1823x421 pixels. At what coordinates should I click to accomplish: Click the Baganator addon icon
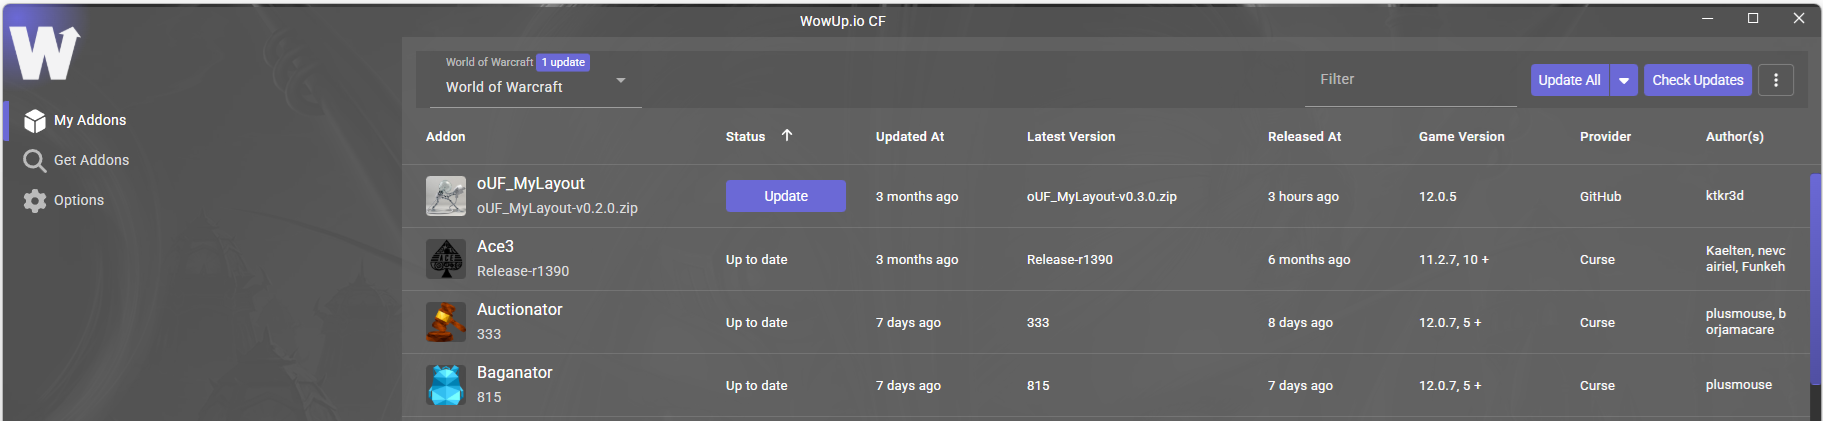click(446, 385)
